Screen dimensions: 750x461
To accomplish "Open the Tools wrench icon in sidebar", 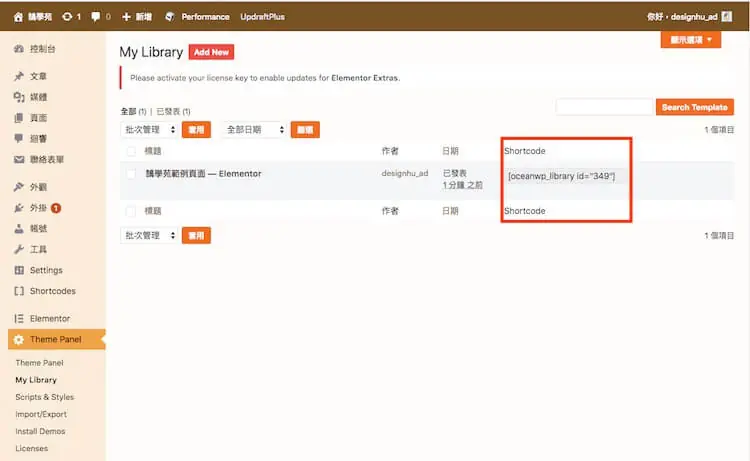I will (19, 249).
